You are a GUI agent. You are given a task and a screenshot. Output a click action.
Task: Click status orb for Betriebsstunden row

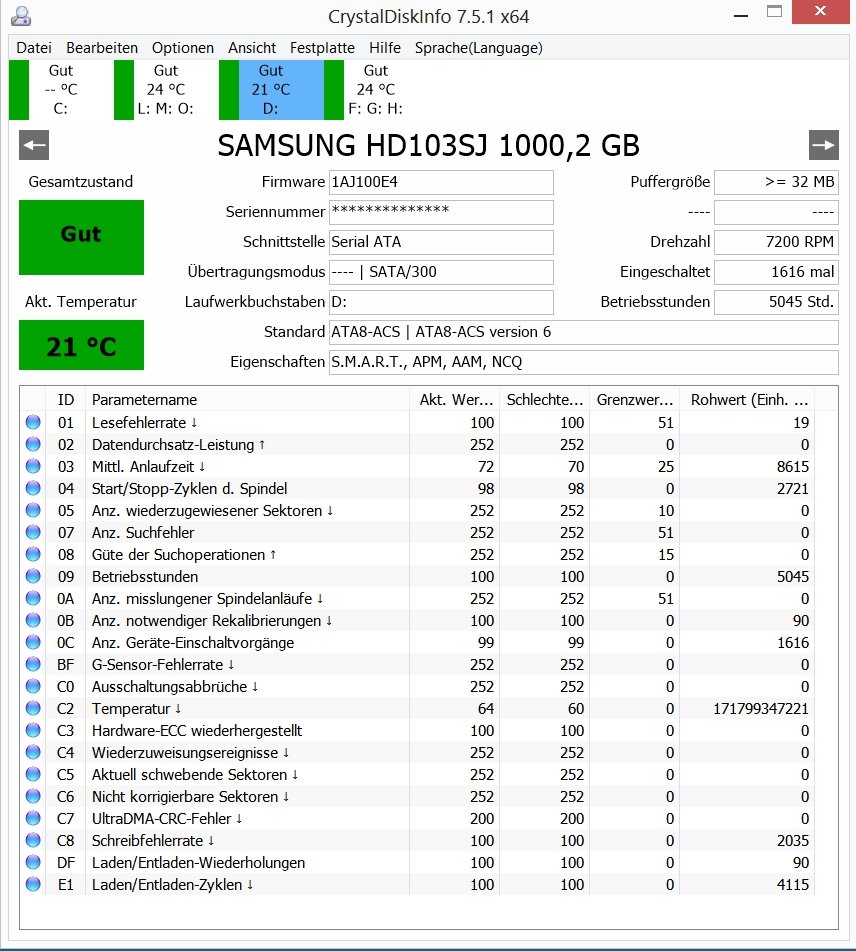(x=33, y=576)
